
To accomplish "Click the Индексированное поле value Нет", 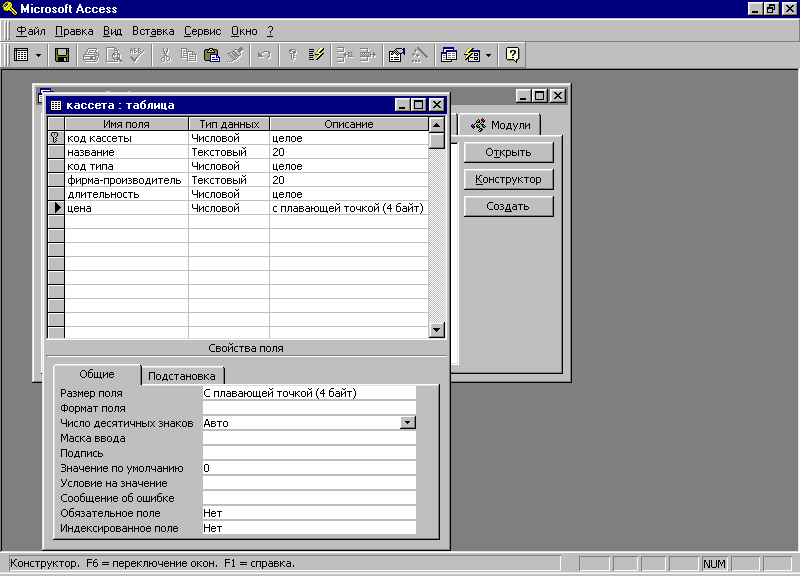I will click(x=309, y=528).
